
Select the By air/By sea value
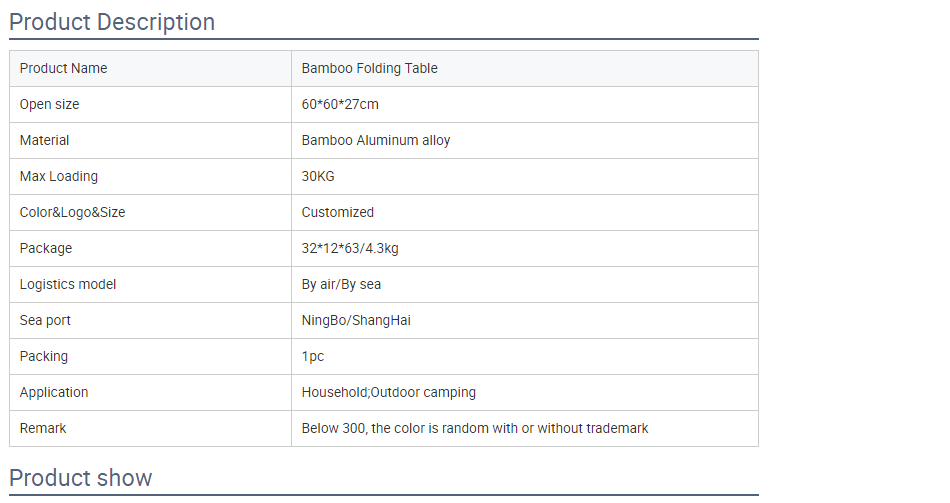pos(341,284)
